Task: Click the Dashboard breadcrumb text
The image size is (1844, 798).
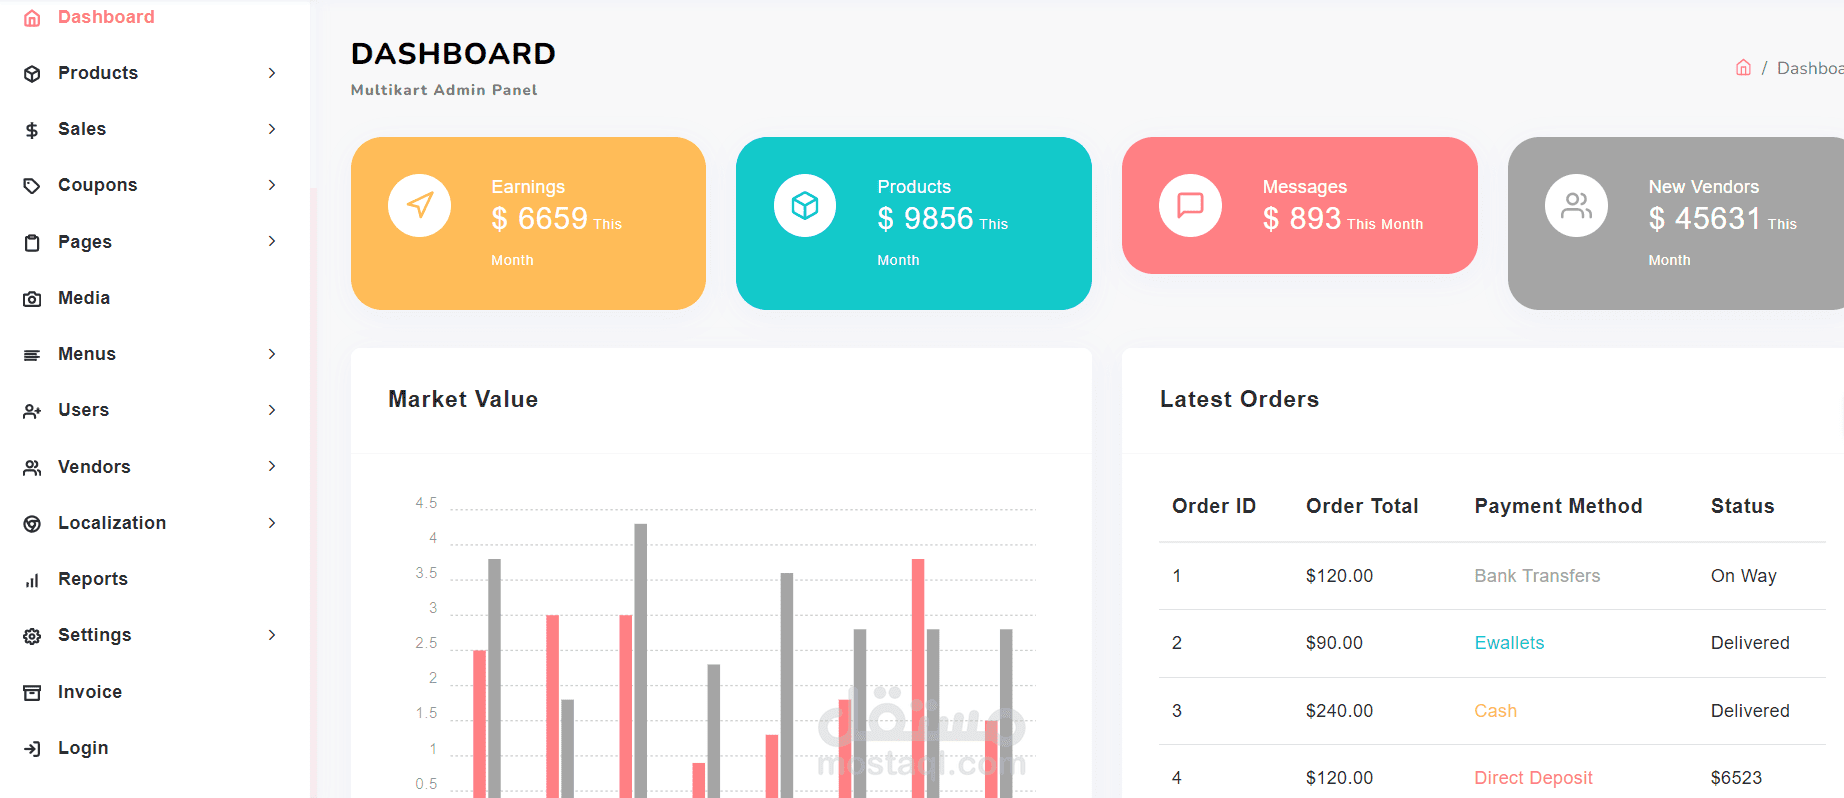Action: [x=1810, y=68]
